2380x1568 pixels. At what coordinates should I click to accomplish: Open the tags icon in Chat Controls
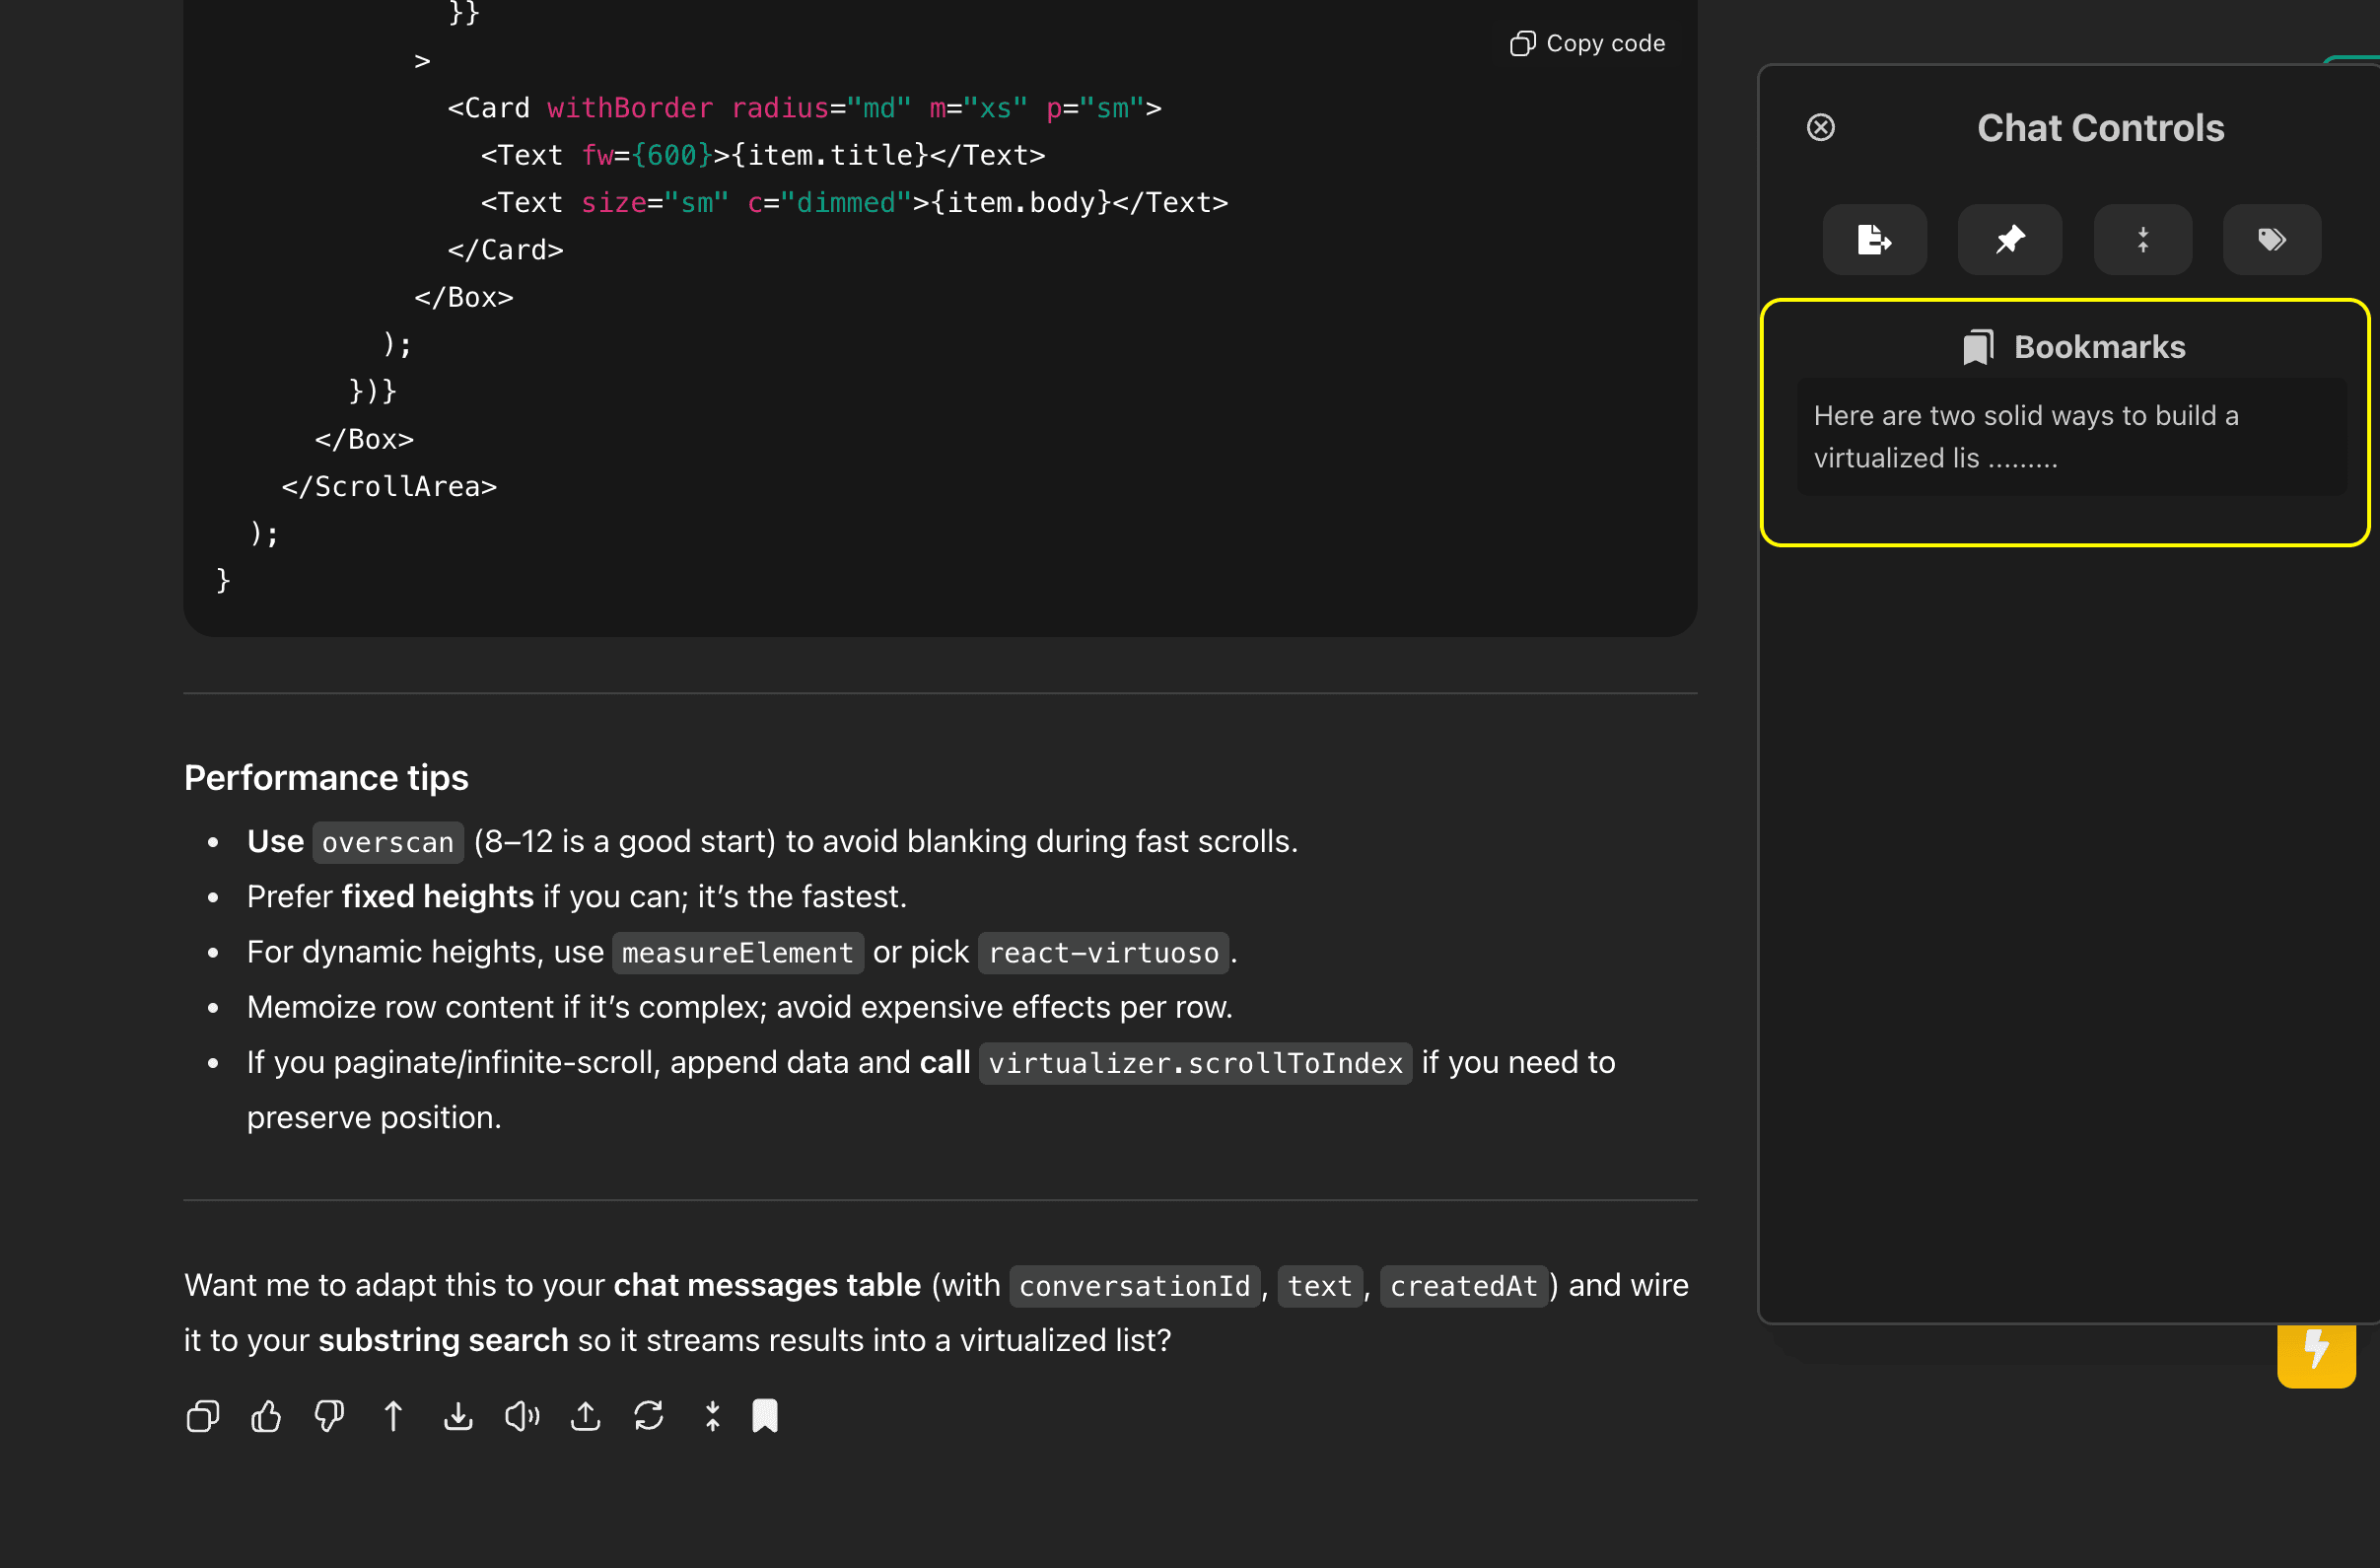tap(2271, 240)
